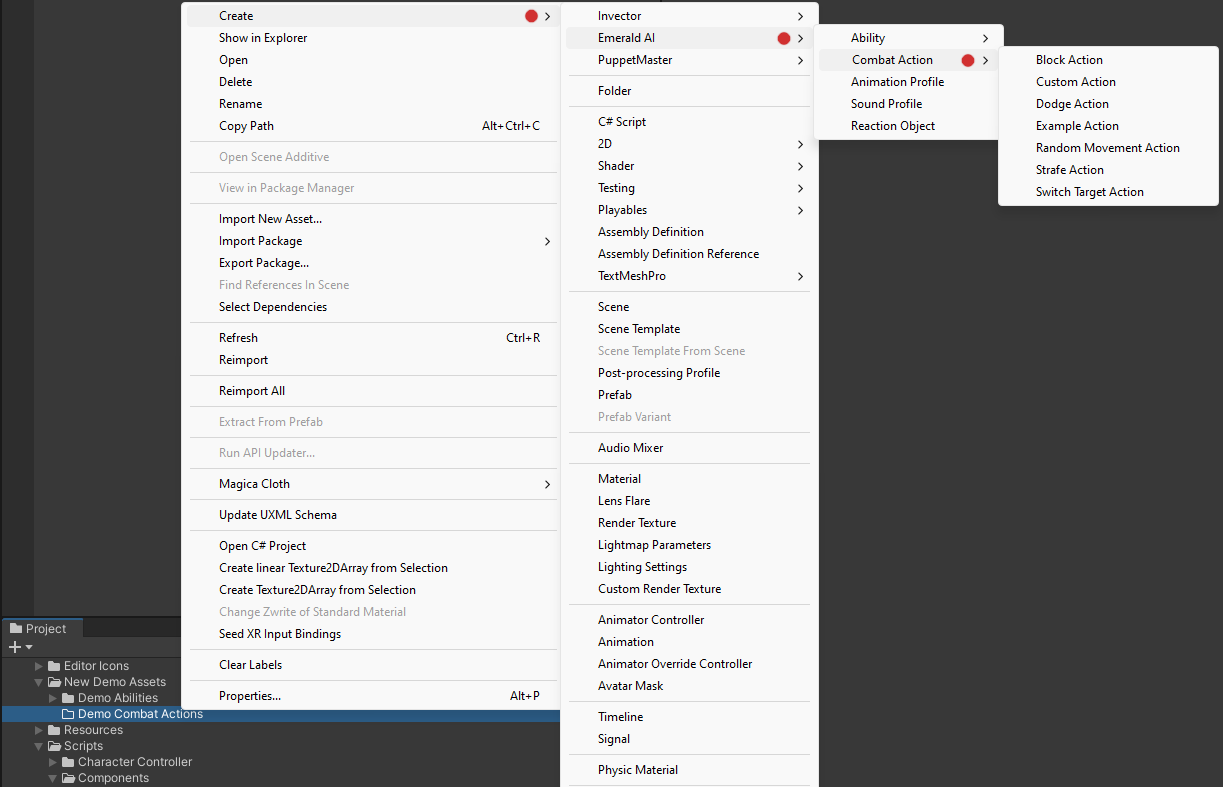Screen dimensions: 1223x787
Task: Create a new C# Script
Action: tap(690, 122)
